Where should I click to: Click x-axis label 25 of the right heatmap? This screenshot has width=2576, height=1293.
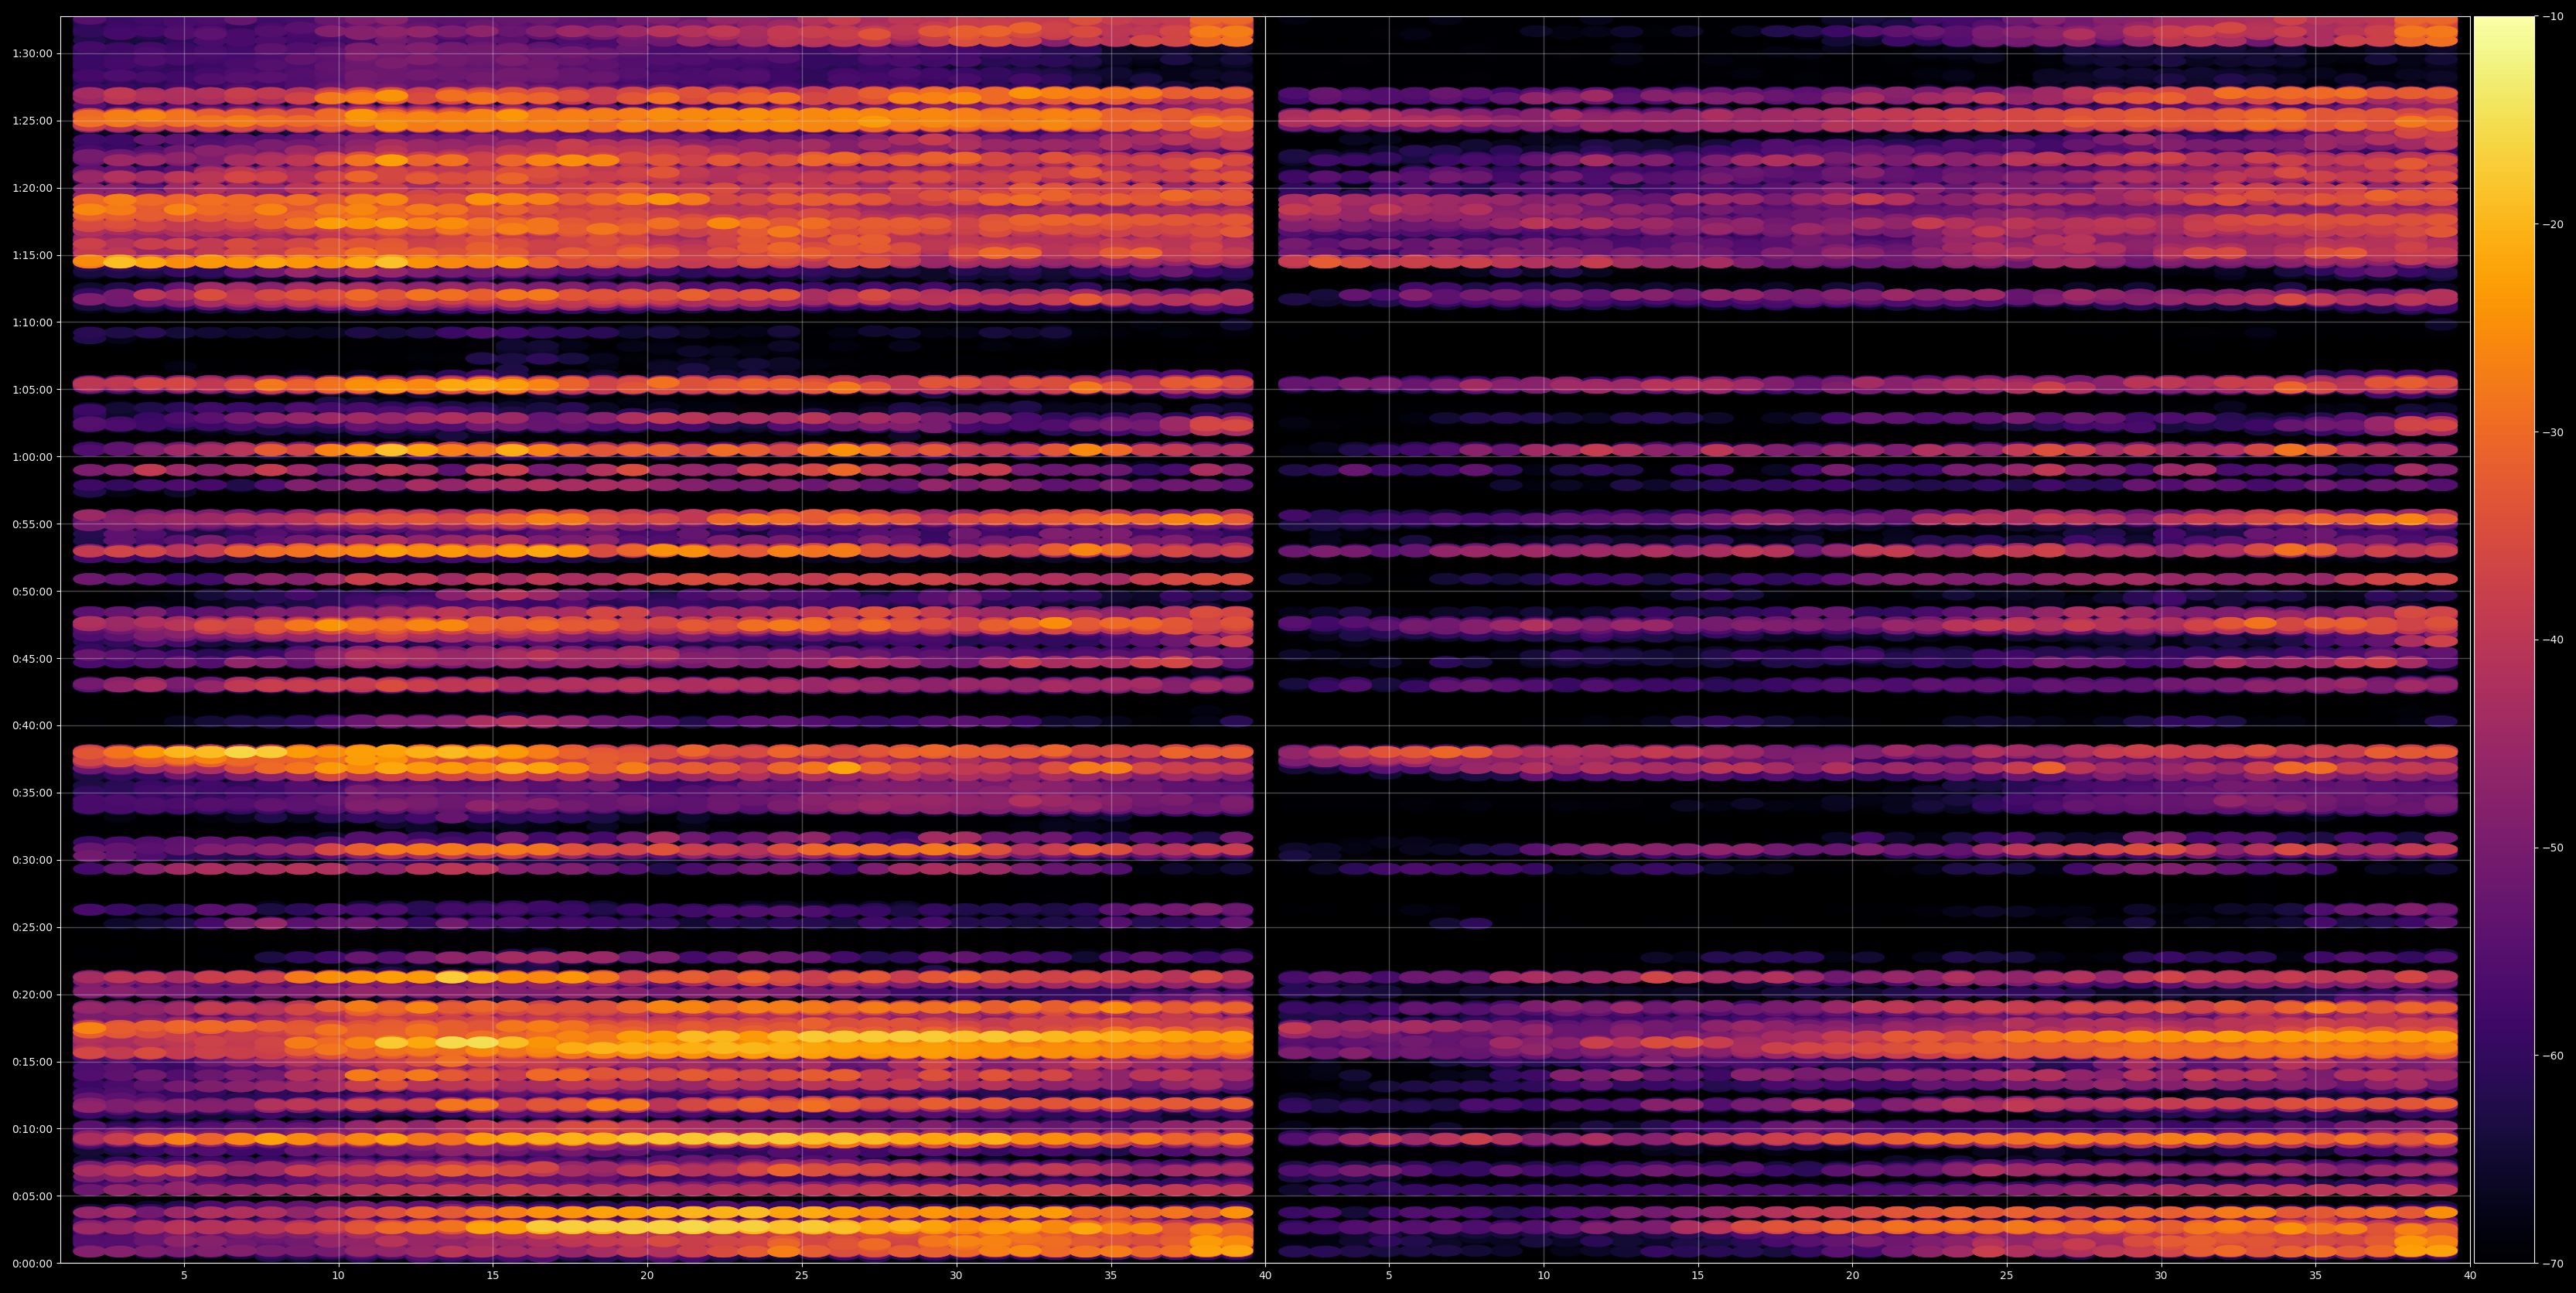(x=2007, y=1276)
